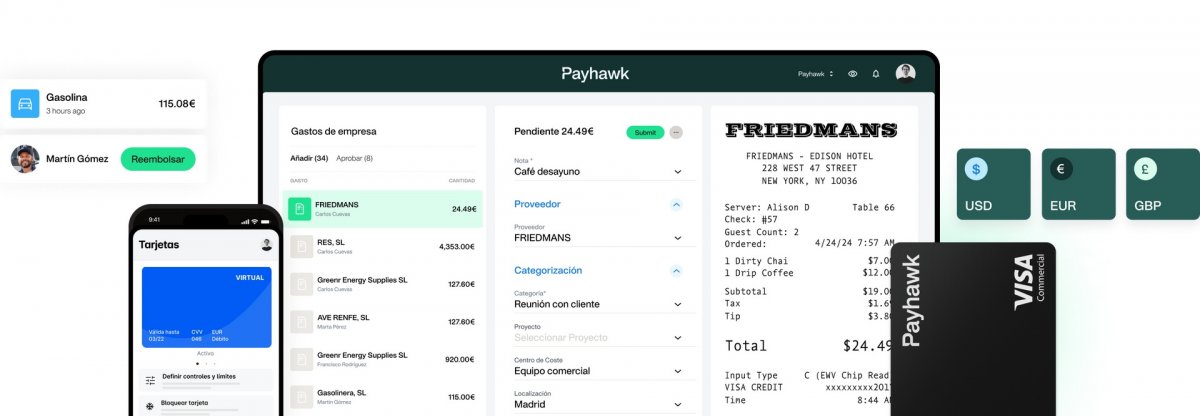Viewport: 1200px width, 416px height.
Task: Select the Gasolinera, SL expense row
Action: [x=383, y=396]
